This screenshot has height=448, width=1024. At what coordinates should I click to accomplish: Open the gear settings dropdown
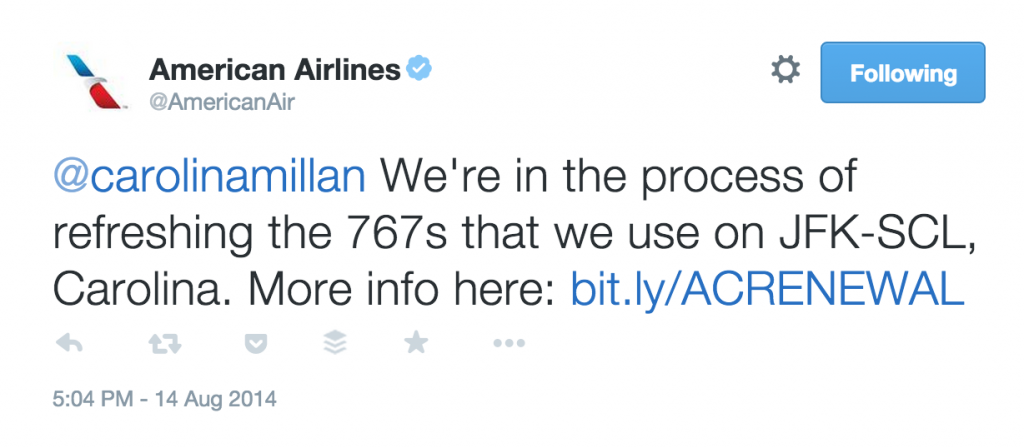786,69
